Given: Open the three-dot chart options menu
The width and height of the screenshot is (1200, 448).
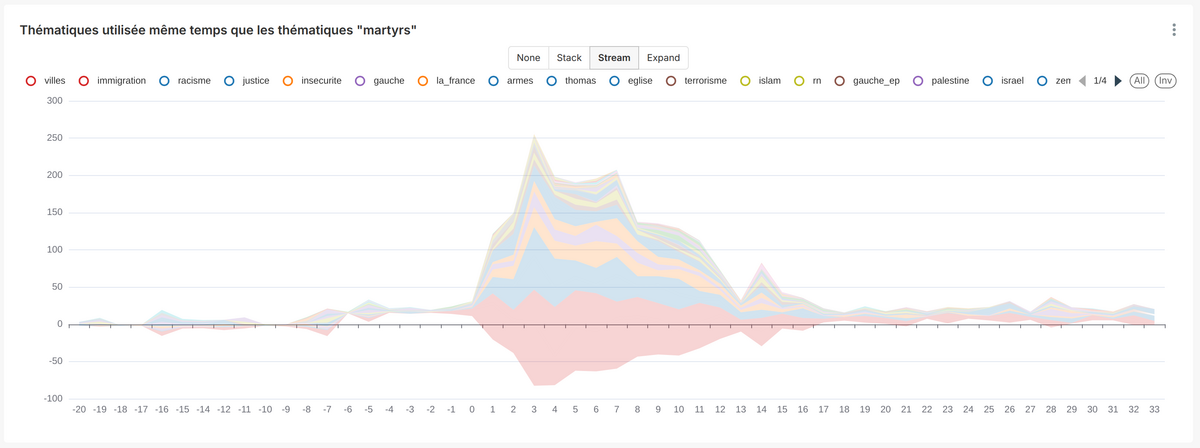Looking at the screenshot, I should click(x=1174, y=30).
